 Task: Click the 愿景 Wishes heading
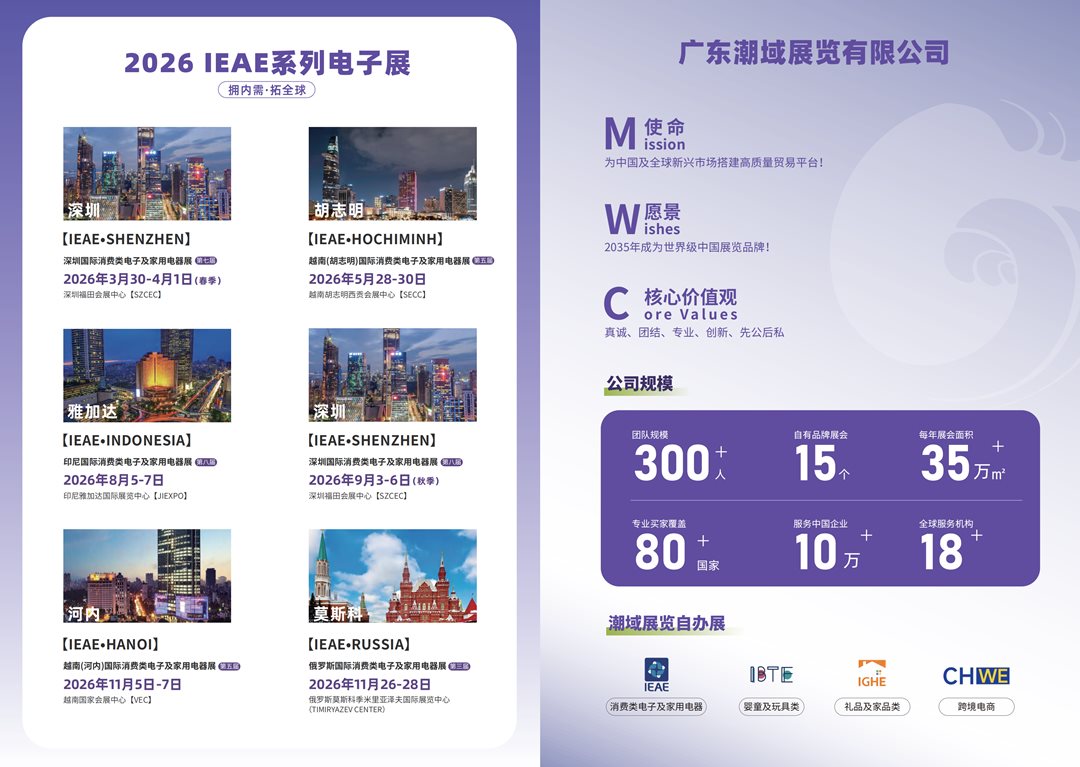[643, 219]
